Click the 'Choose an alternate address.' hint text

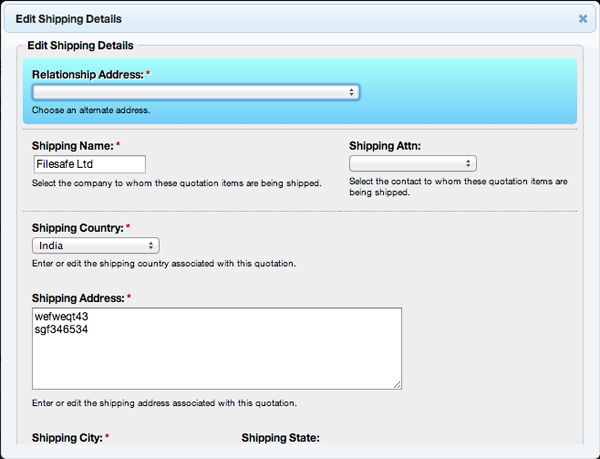click(91, 110)
